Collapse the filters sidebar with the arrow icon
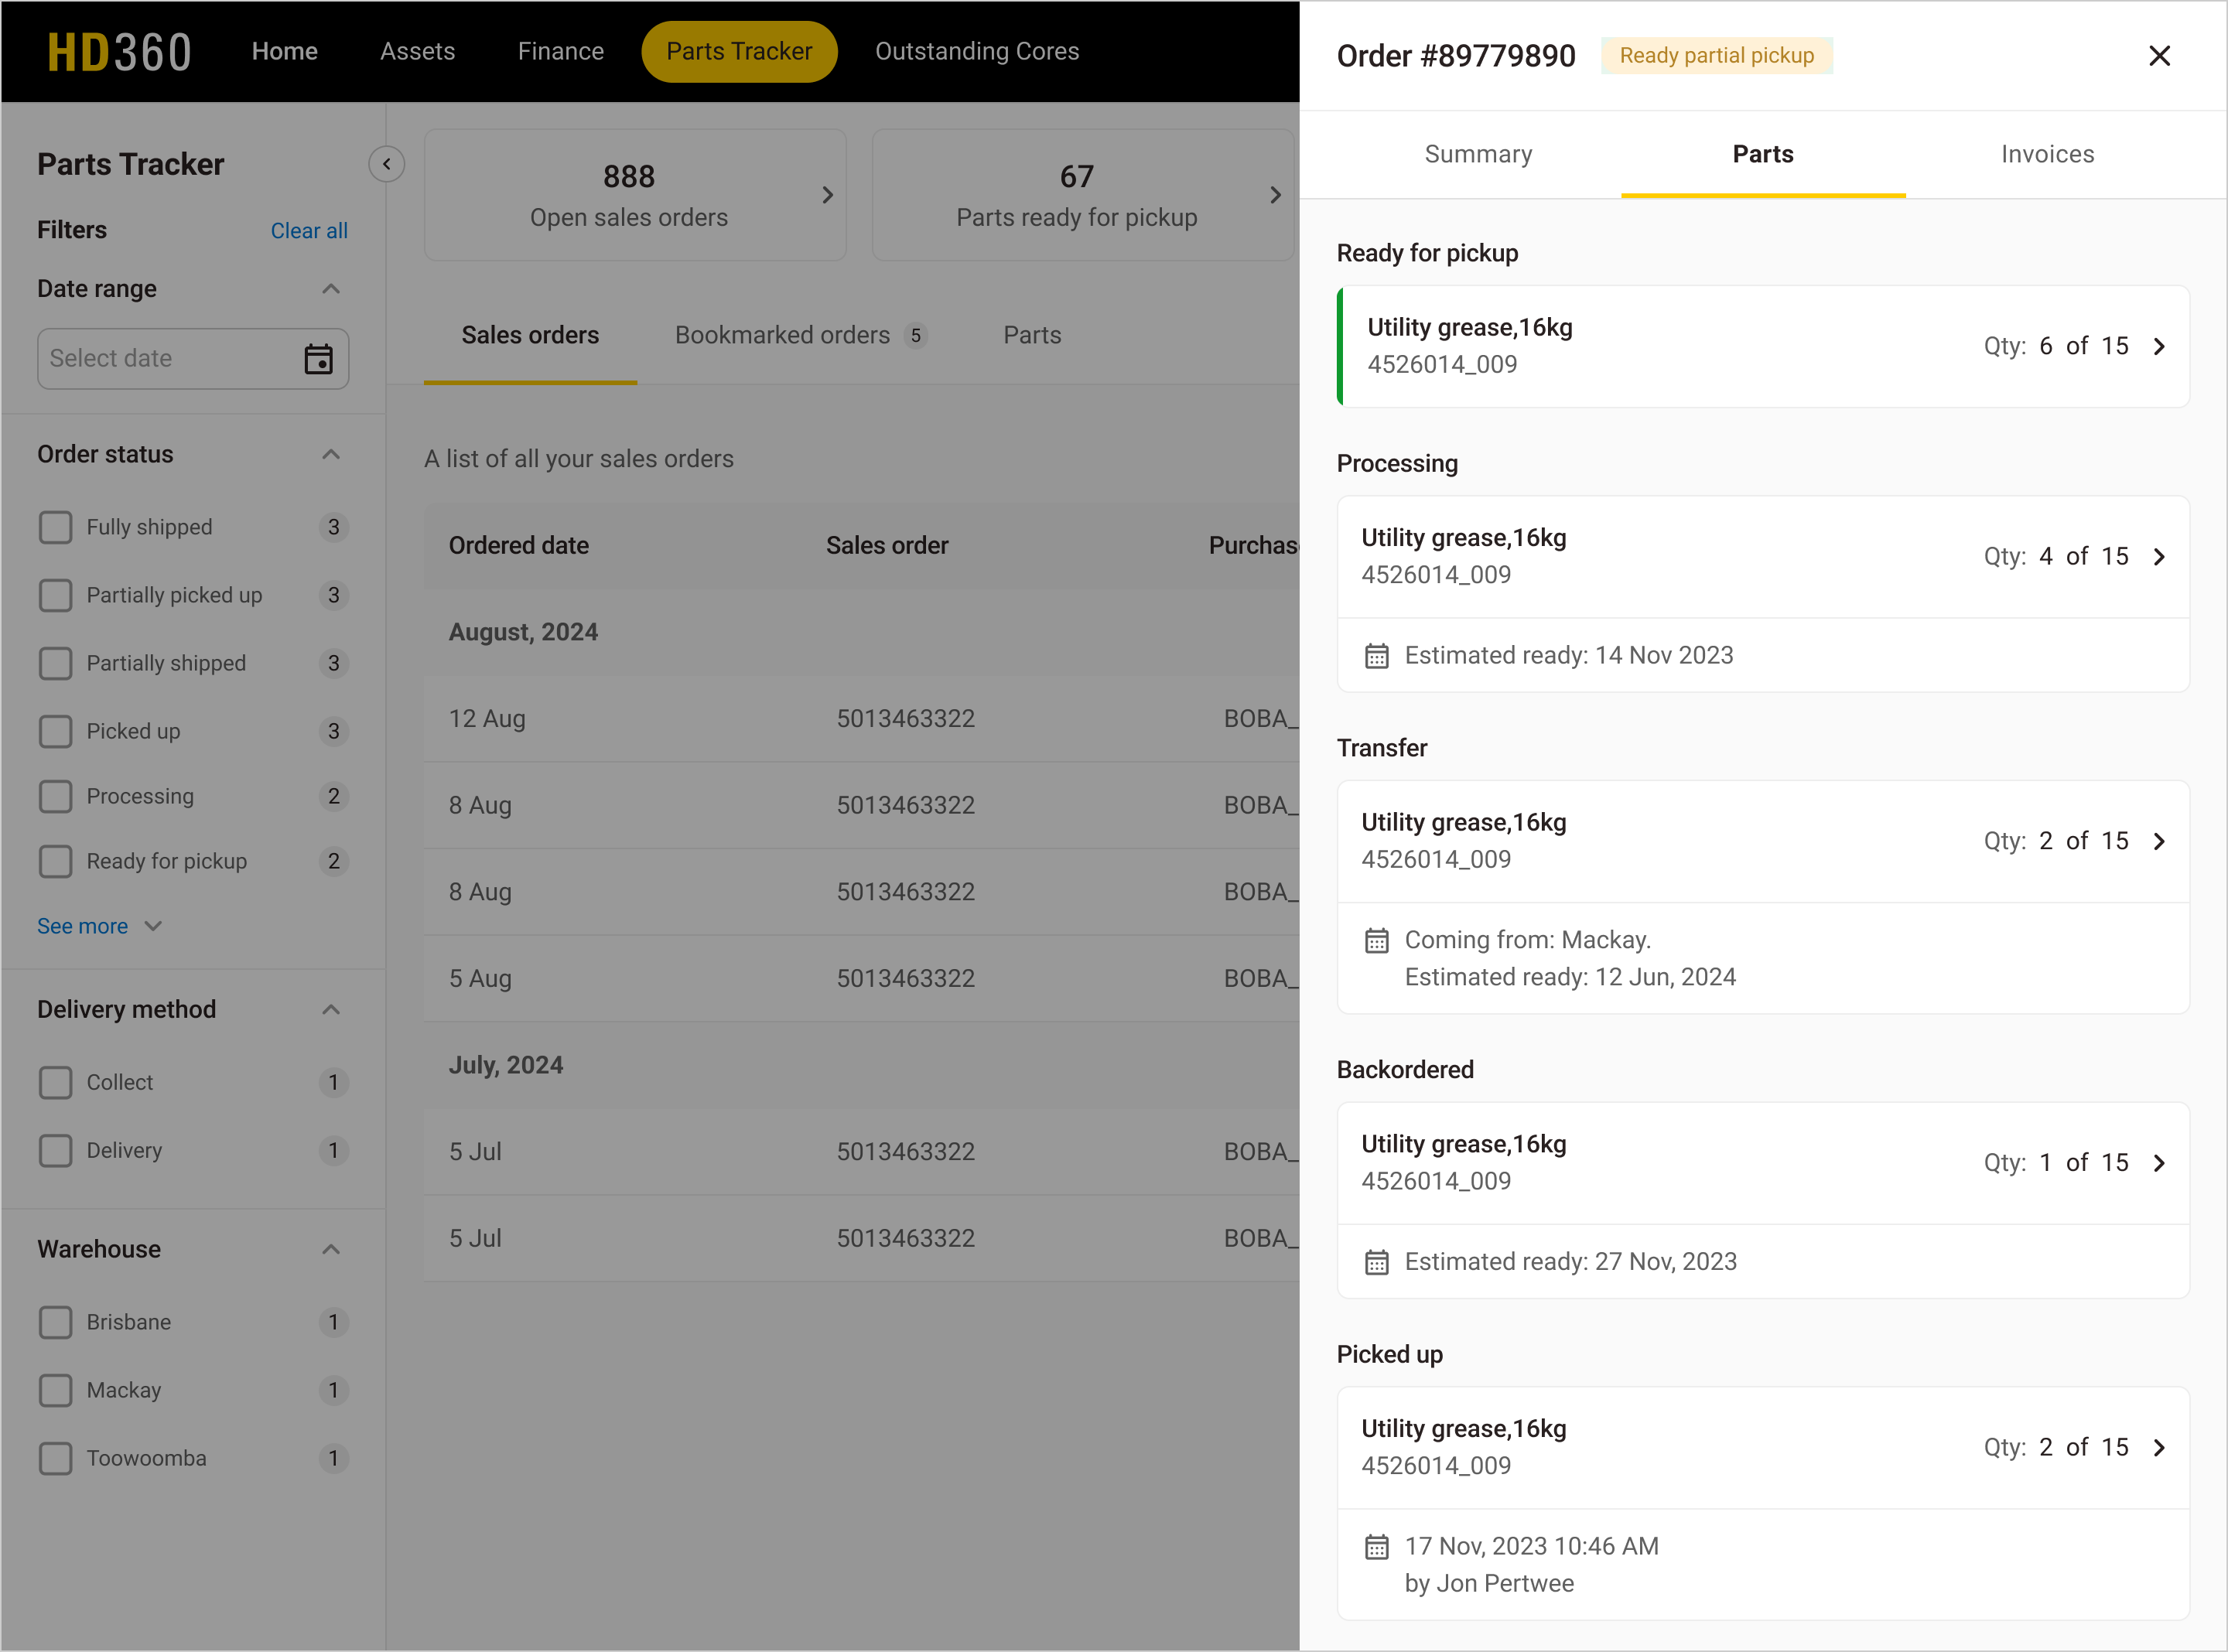This screenshot has width=2228, height=1652. pos(387,163)
